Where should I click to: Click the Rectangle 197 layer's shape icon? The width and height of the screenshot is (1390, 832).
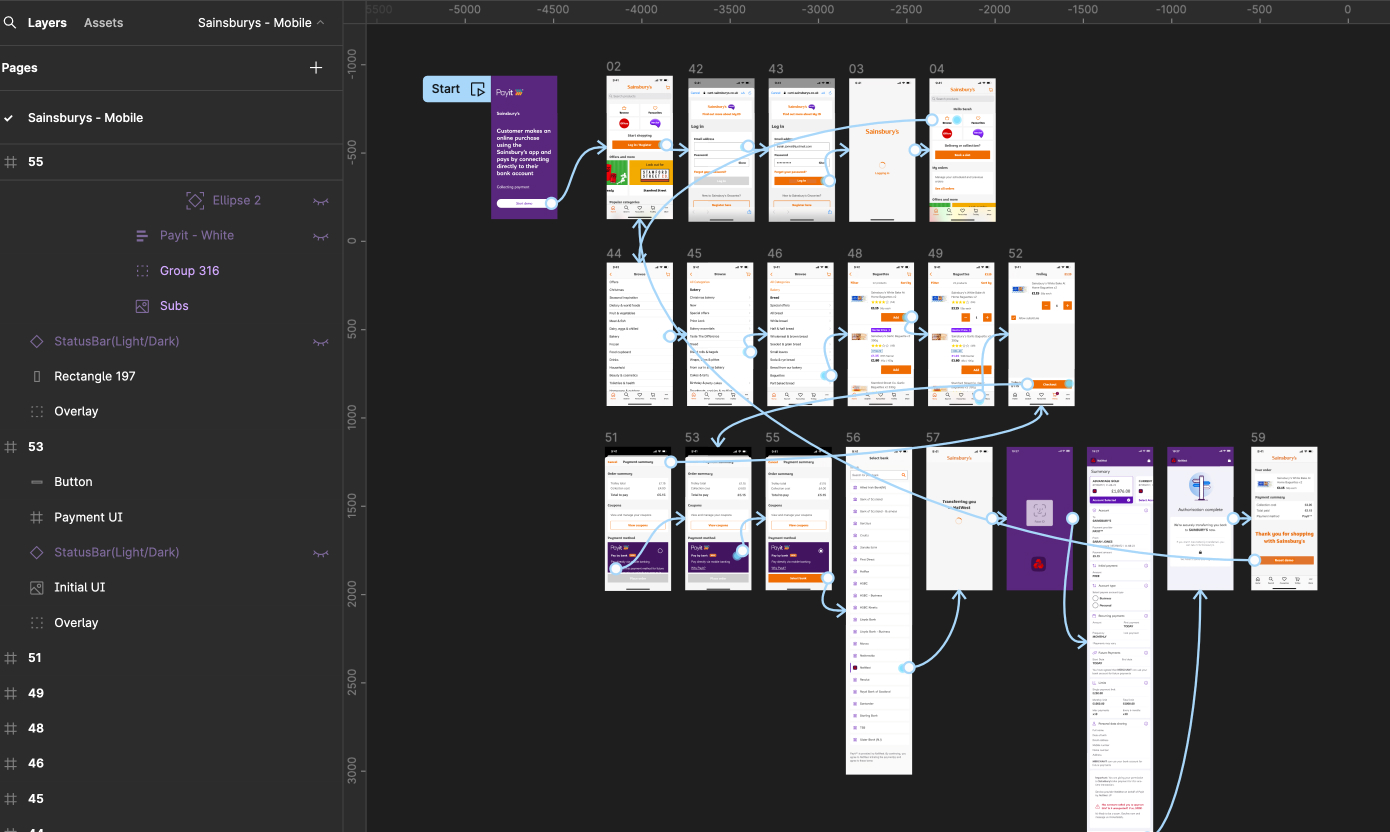[37, 376]
